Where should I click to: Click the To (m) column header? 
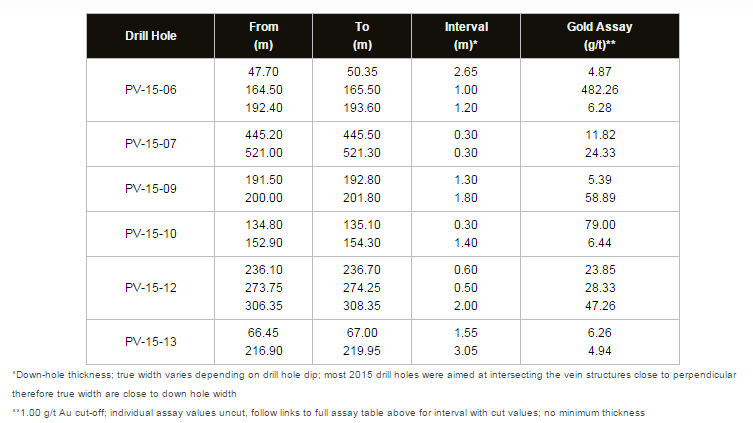(361, 36)
